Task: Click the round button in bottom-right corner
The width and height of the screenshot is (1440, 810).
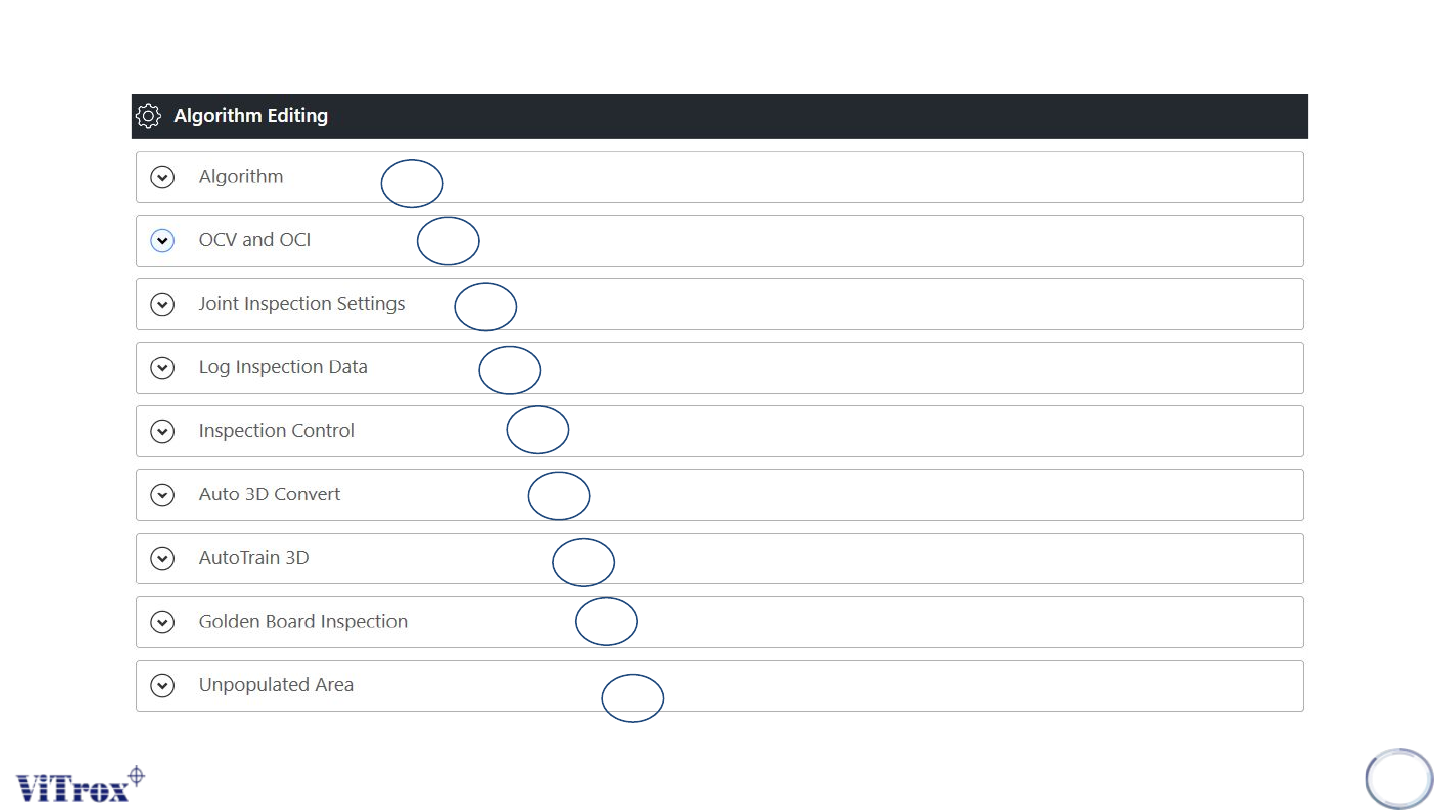Action: [x=1399, y=778]
